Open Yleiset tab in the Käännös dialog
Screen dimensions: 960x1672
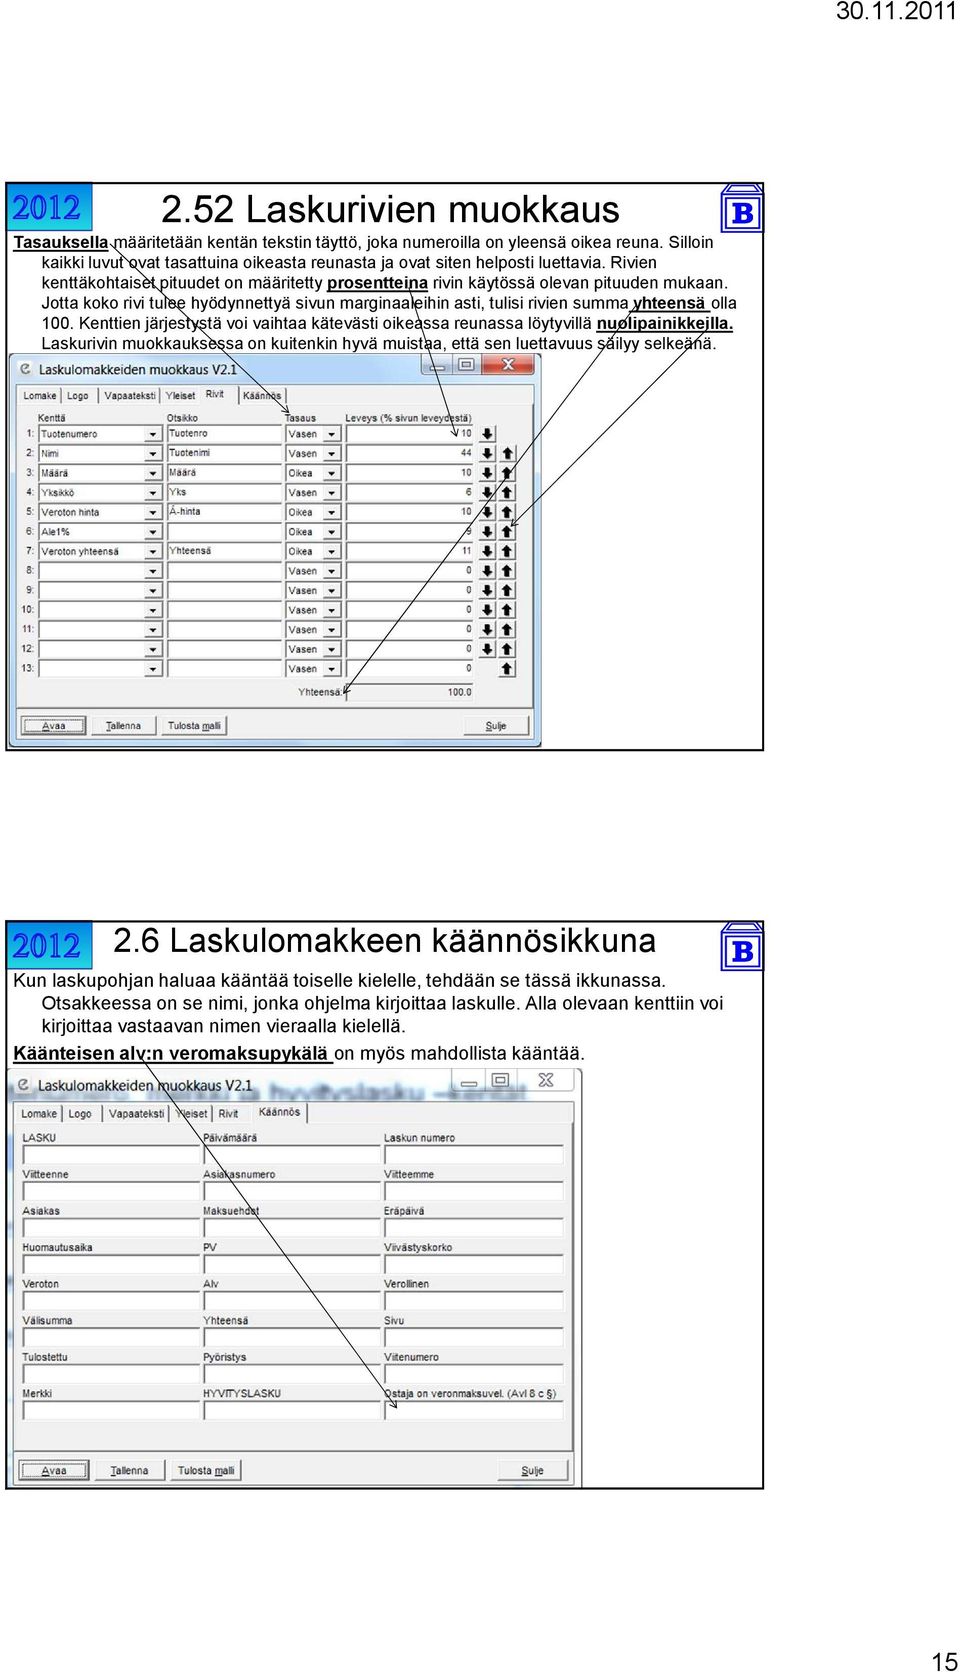(191, 1114)
